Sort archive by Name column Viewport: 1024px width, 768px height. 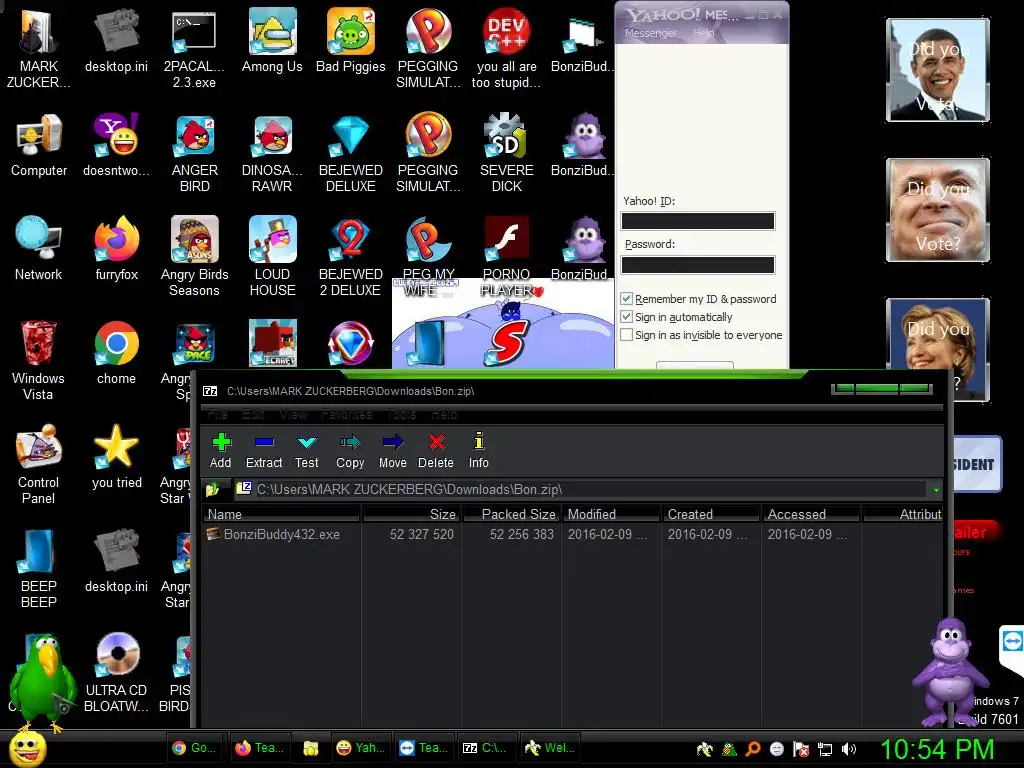[x=281, y=514]
